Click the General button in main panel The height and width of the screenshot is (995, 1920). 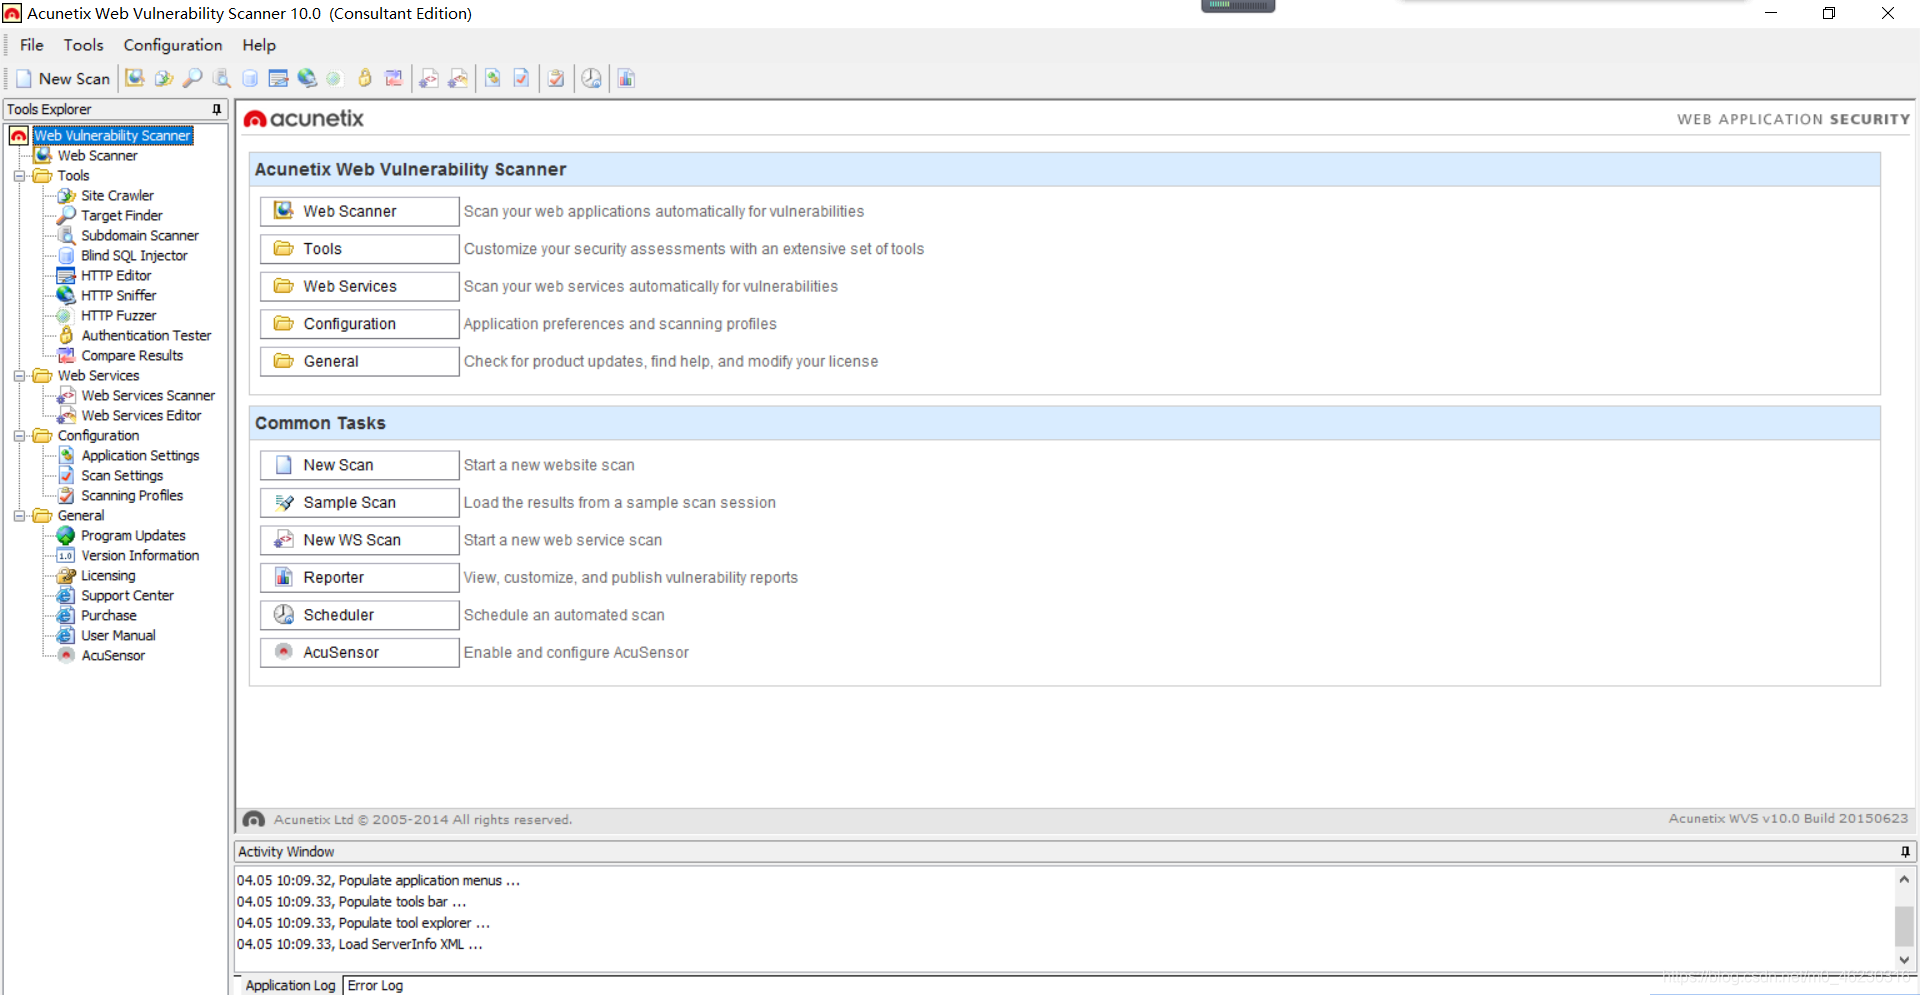tap(359, 361)
